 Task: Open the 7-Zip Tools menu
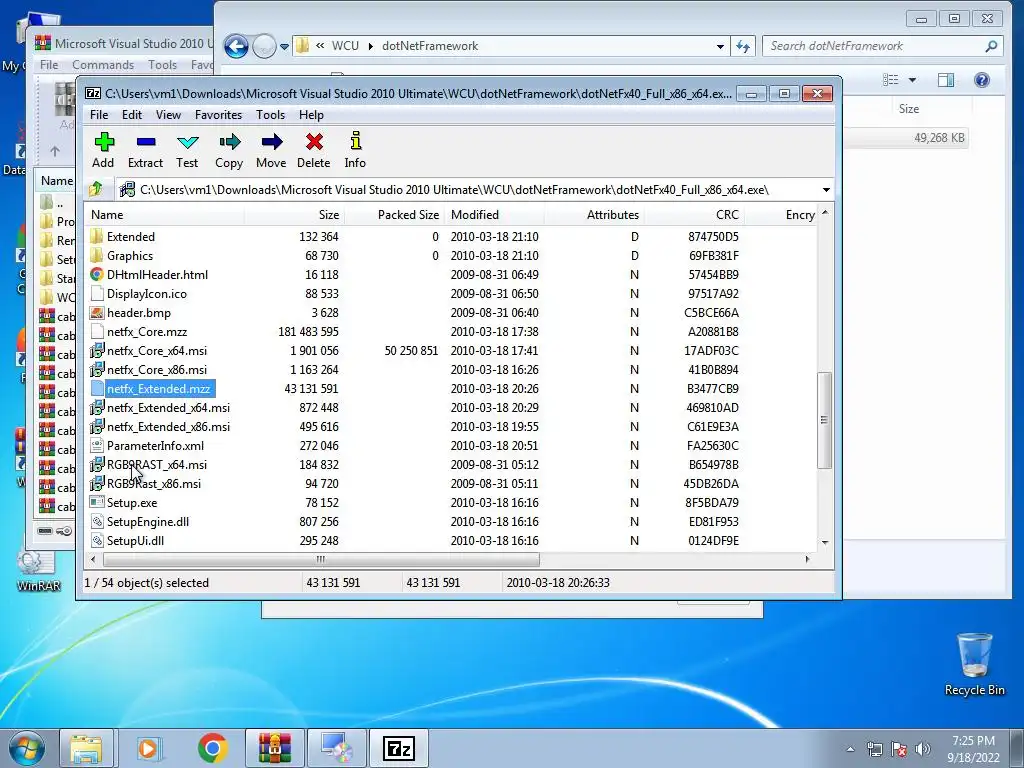(270, 115)
